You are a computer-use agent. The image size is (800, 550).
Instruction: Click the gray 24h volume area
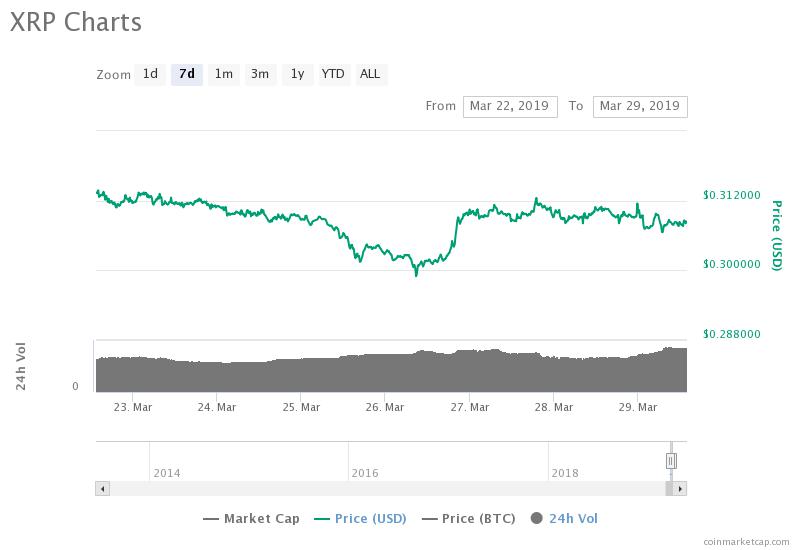click(x=391, y=372)
